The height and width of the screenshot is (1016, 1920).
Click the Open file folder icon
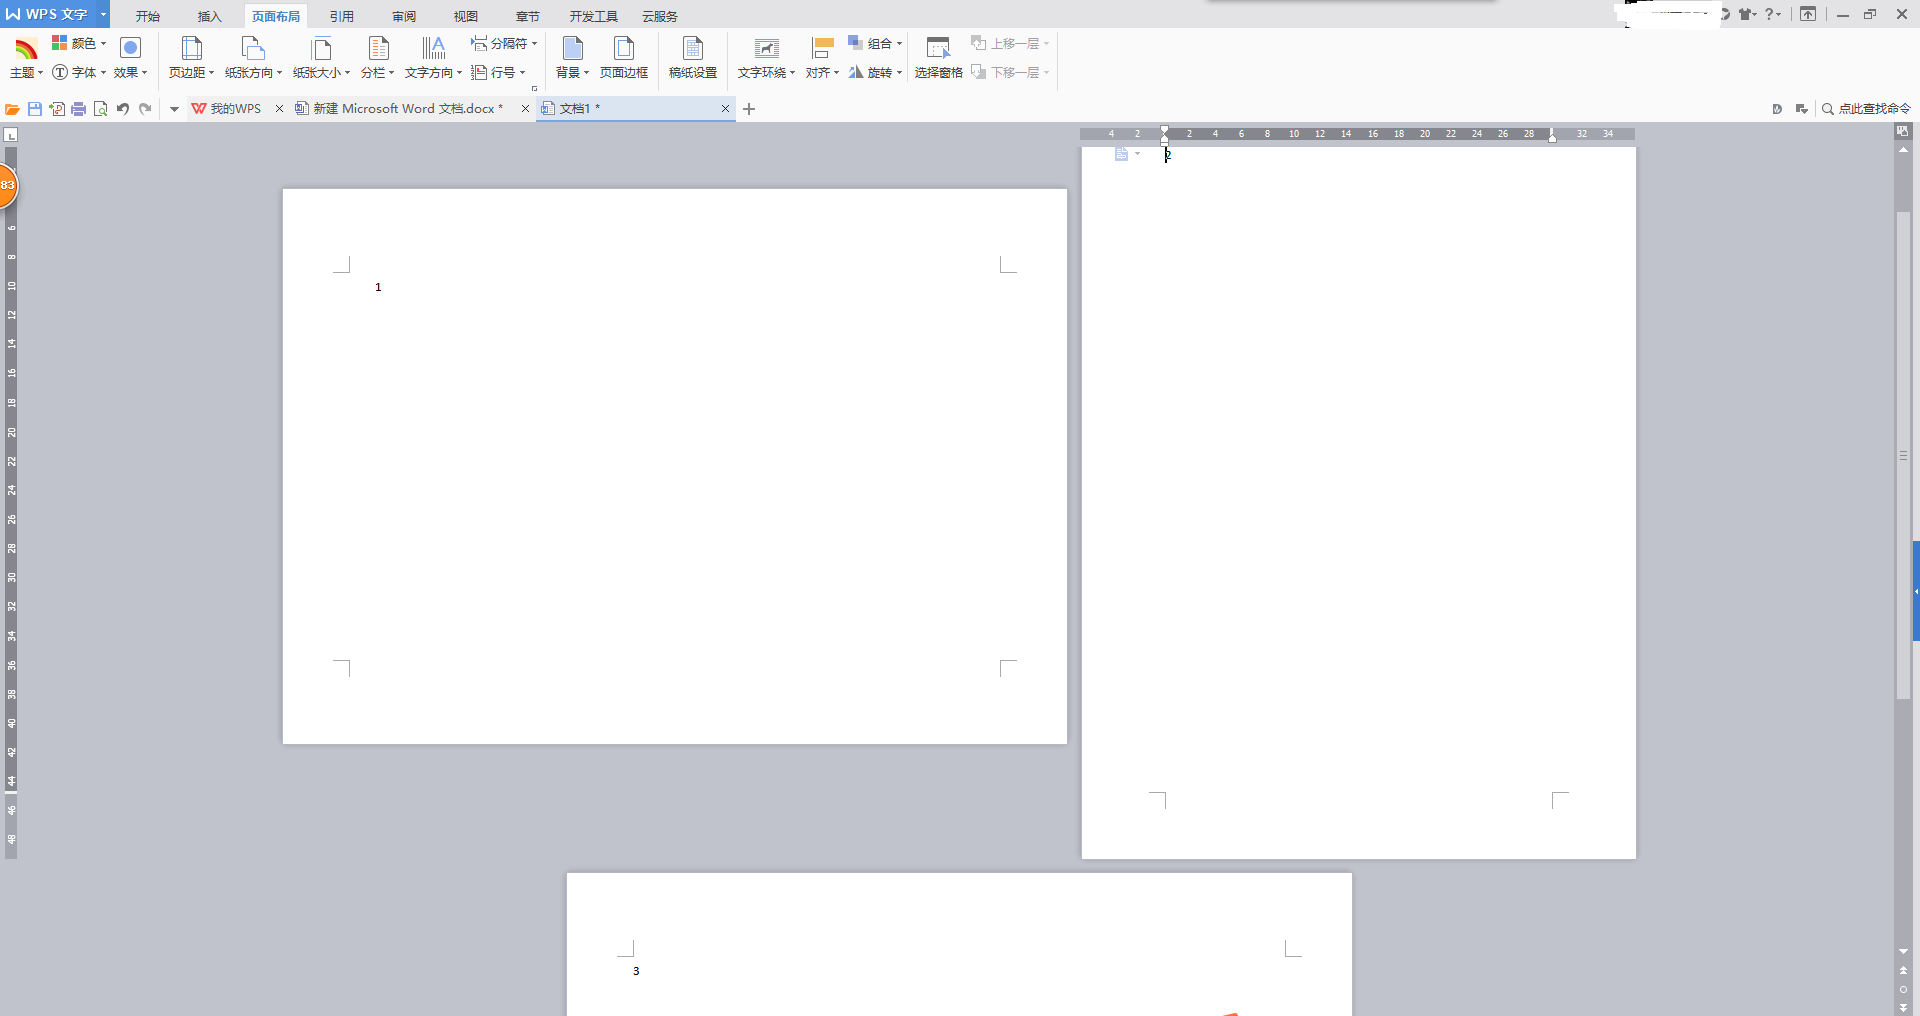(x=12, y=109)
